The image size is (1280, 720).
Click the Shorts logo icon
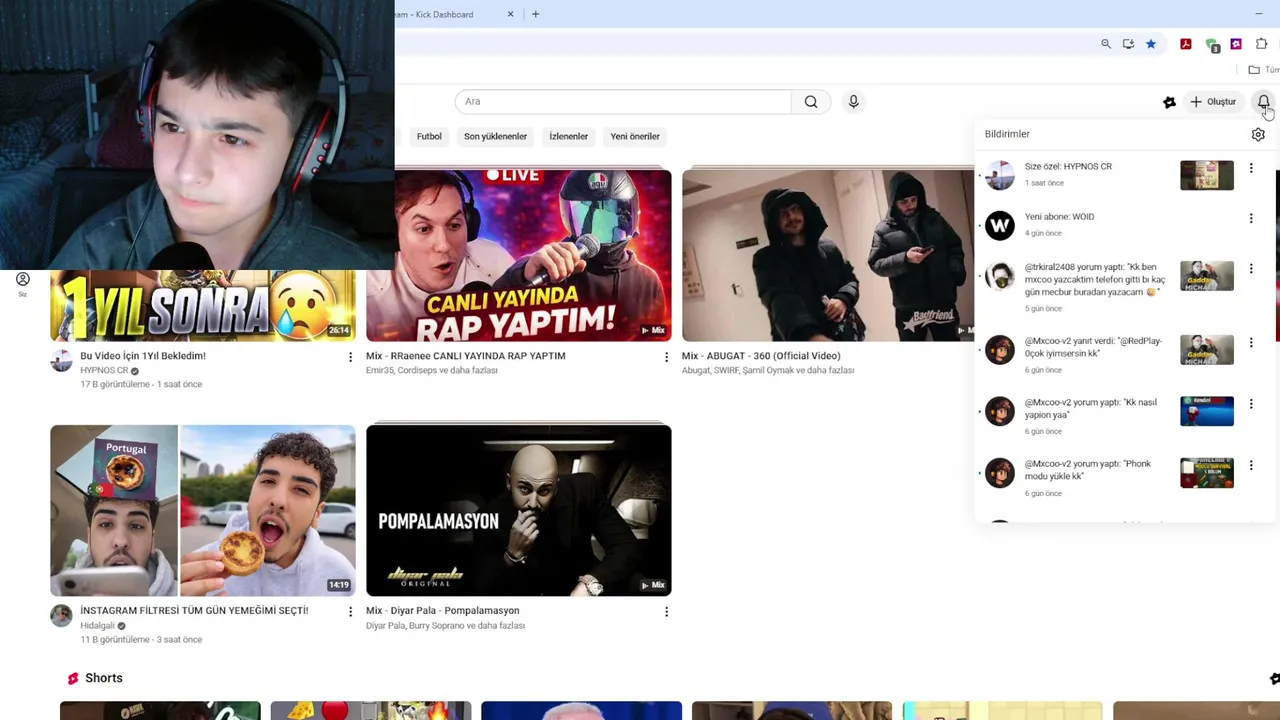[x=73, y=678]
